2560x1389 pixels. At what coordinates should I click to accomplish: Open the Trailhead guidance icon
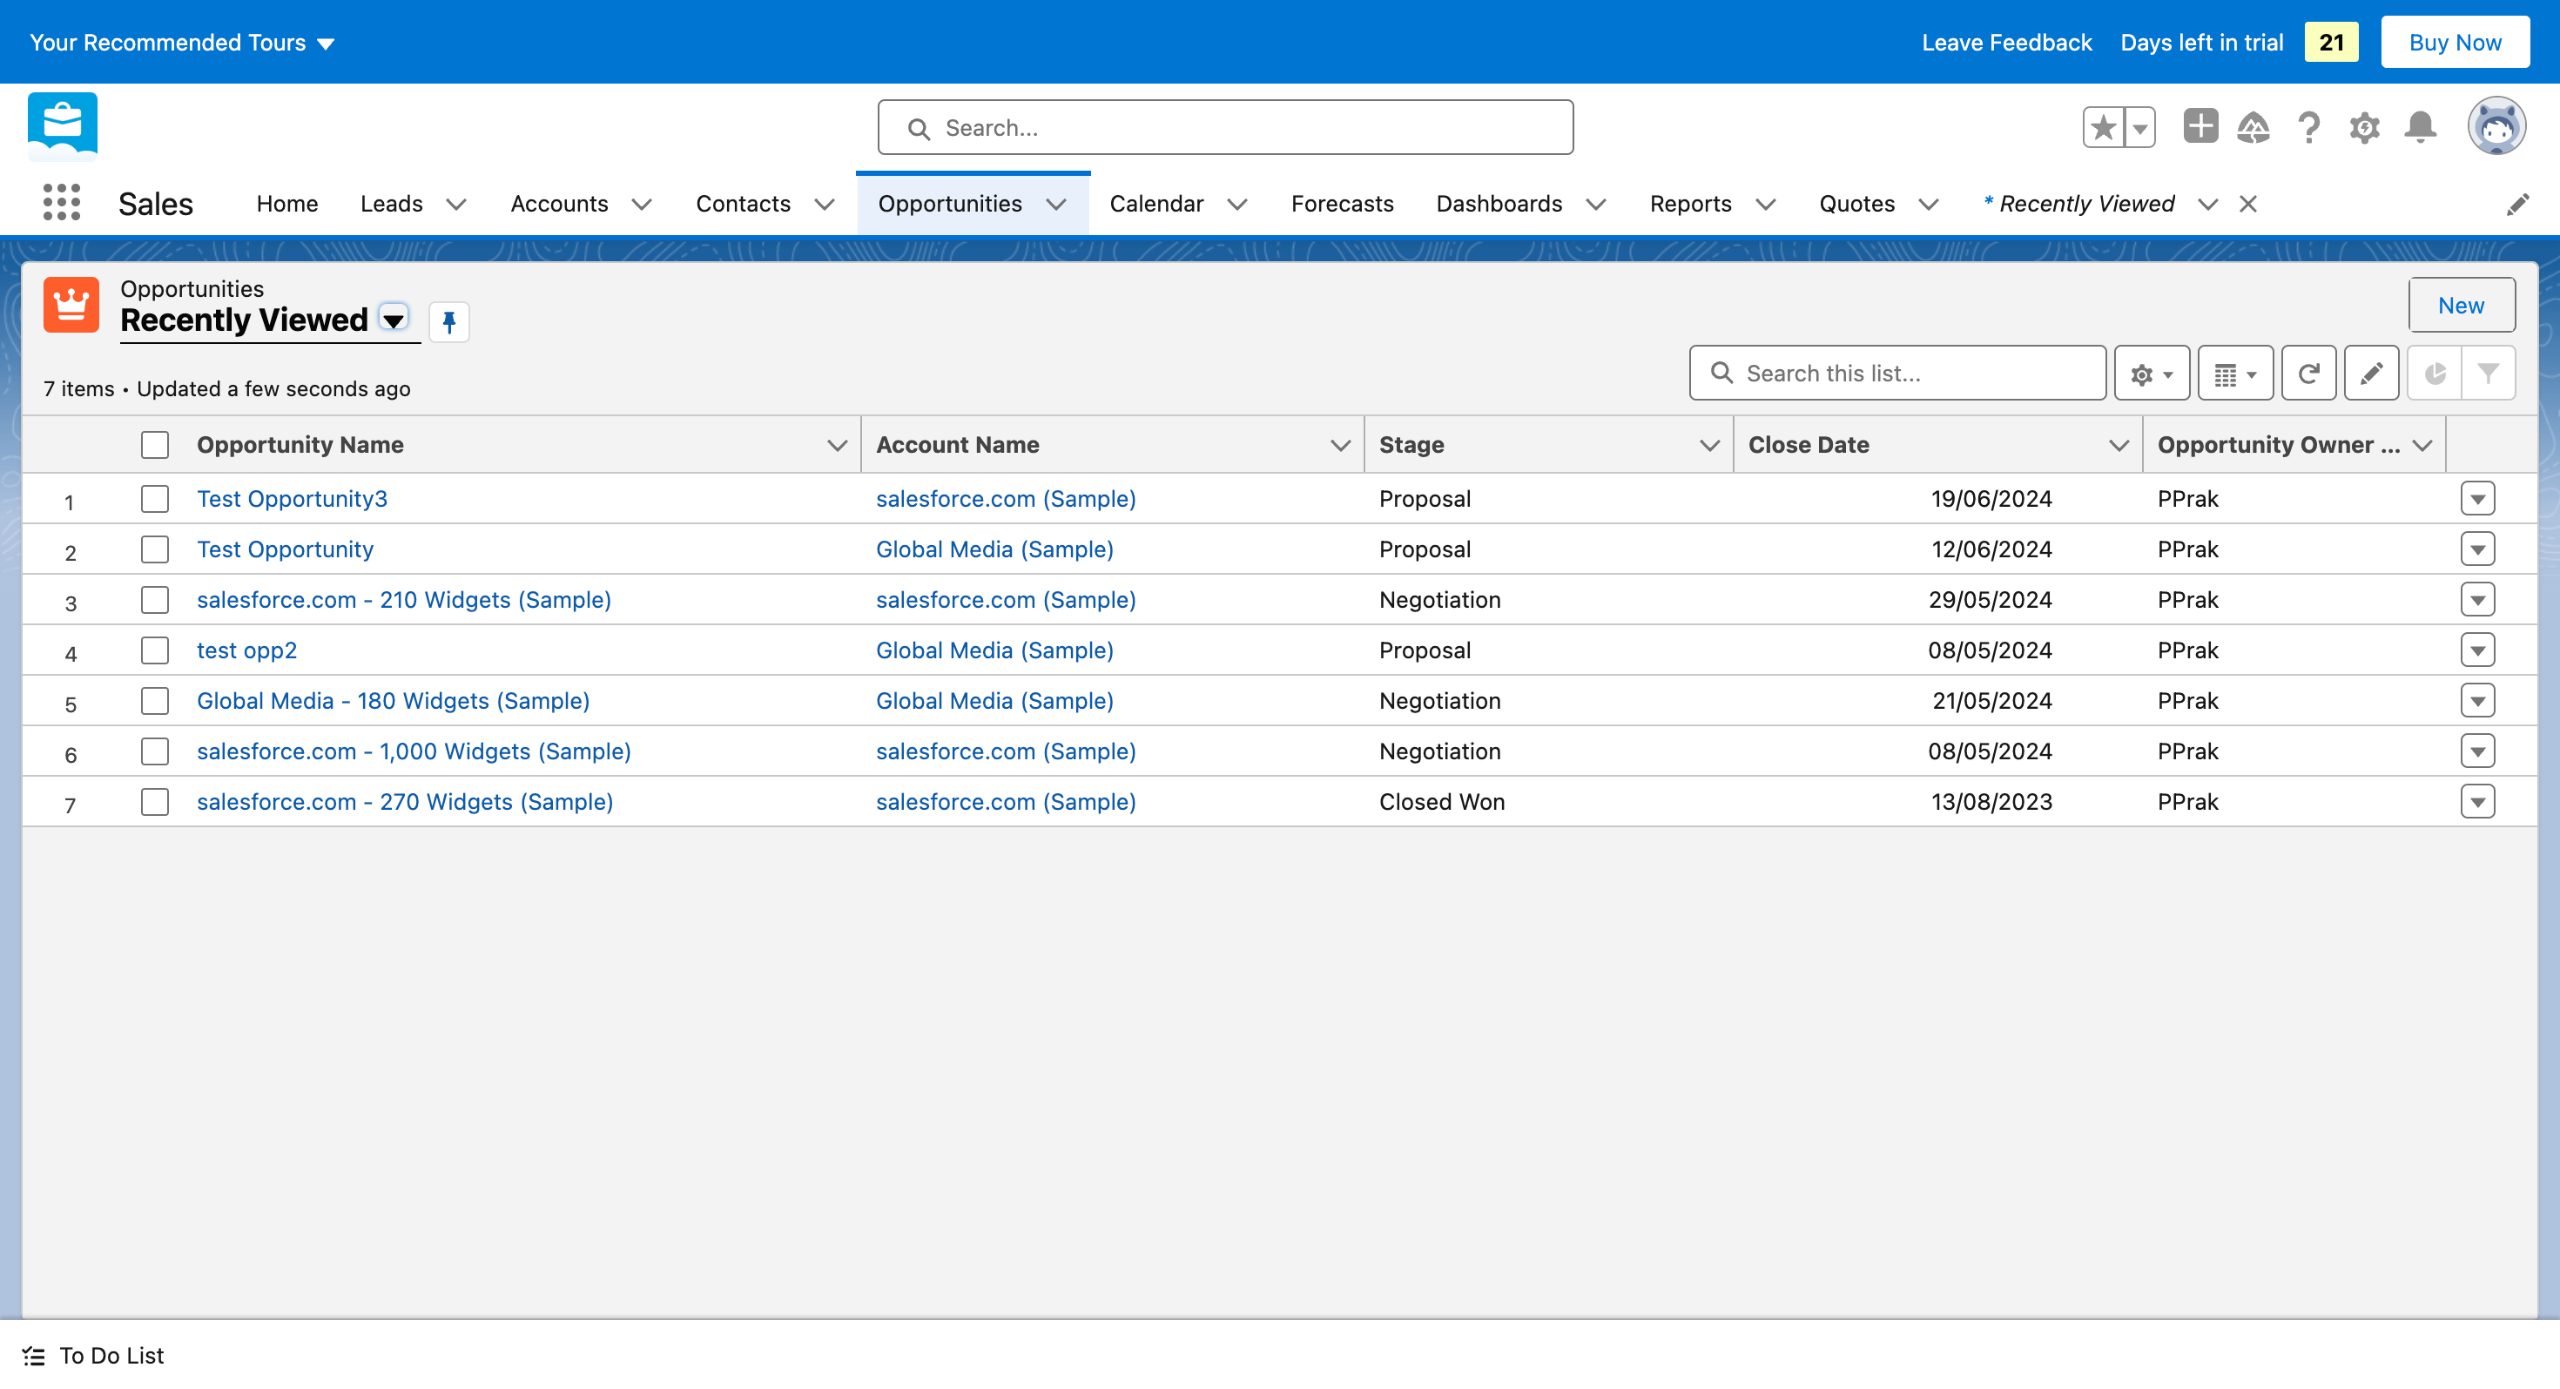[2253, 127]
